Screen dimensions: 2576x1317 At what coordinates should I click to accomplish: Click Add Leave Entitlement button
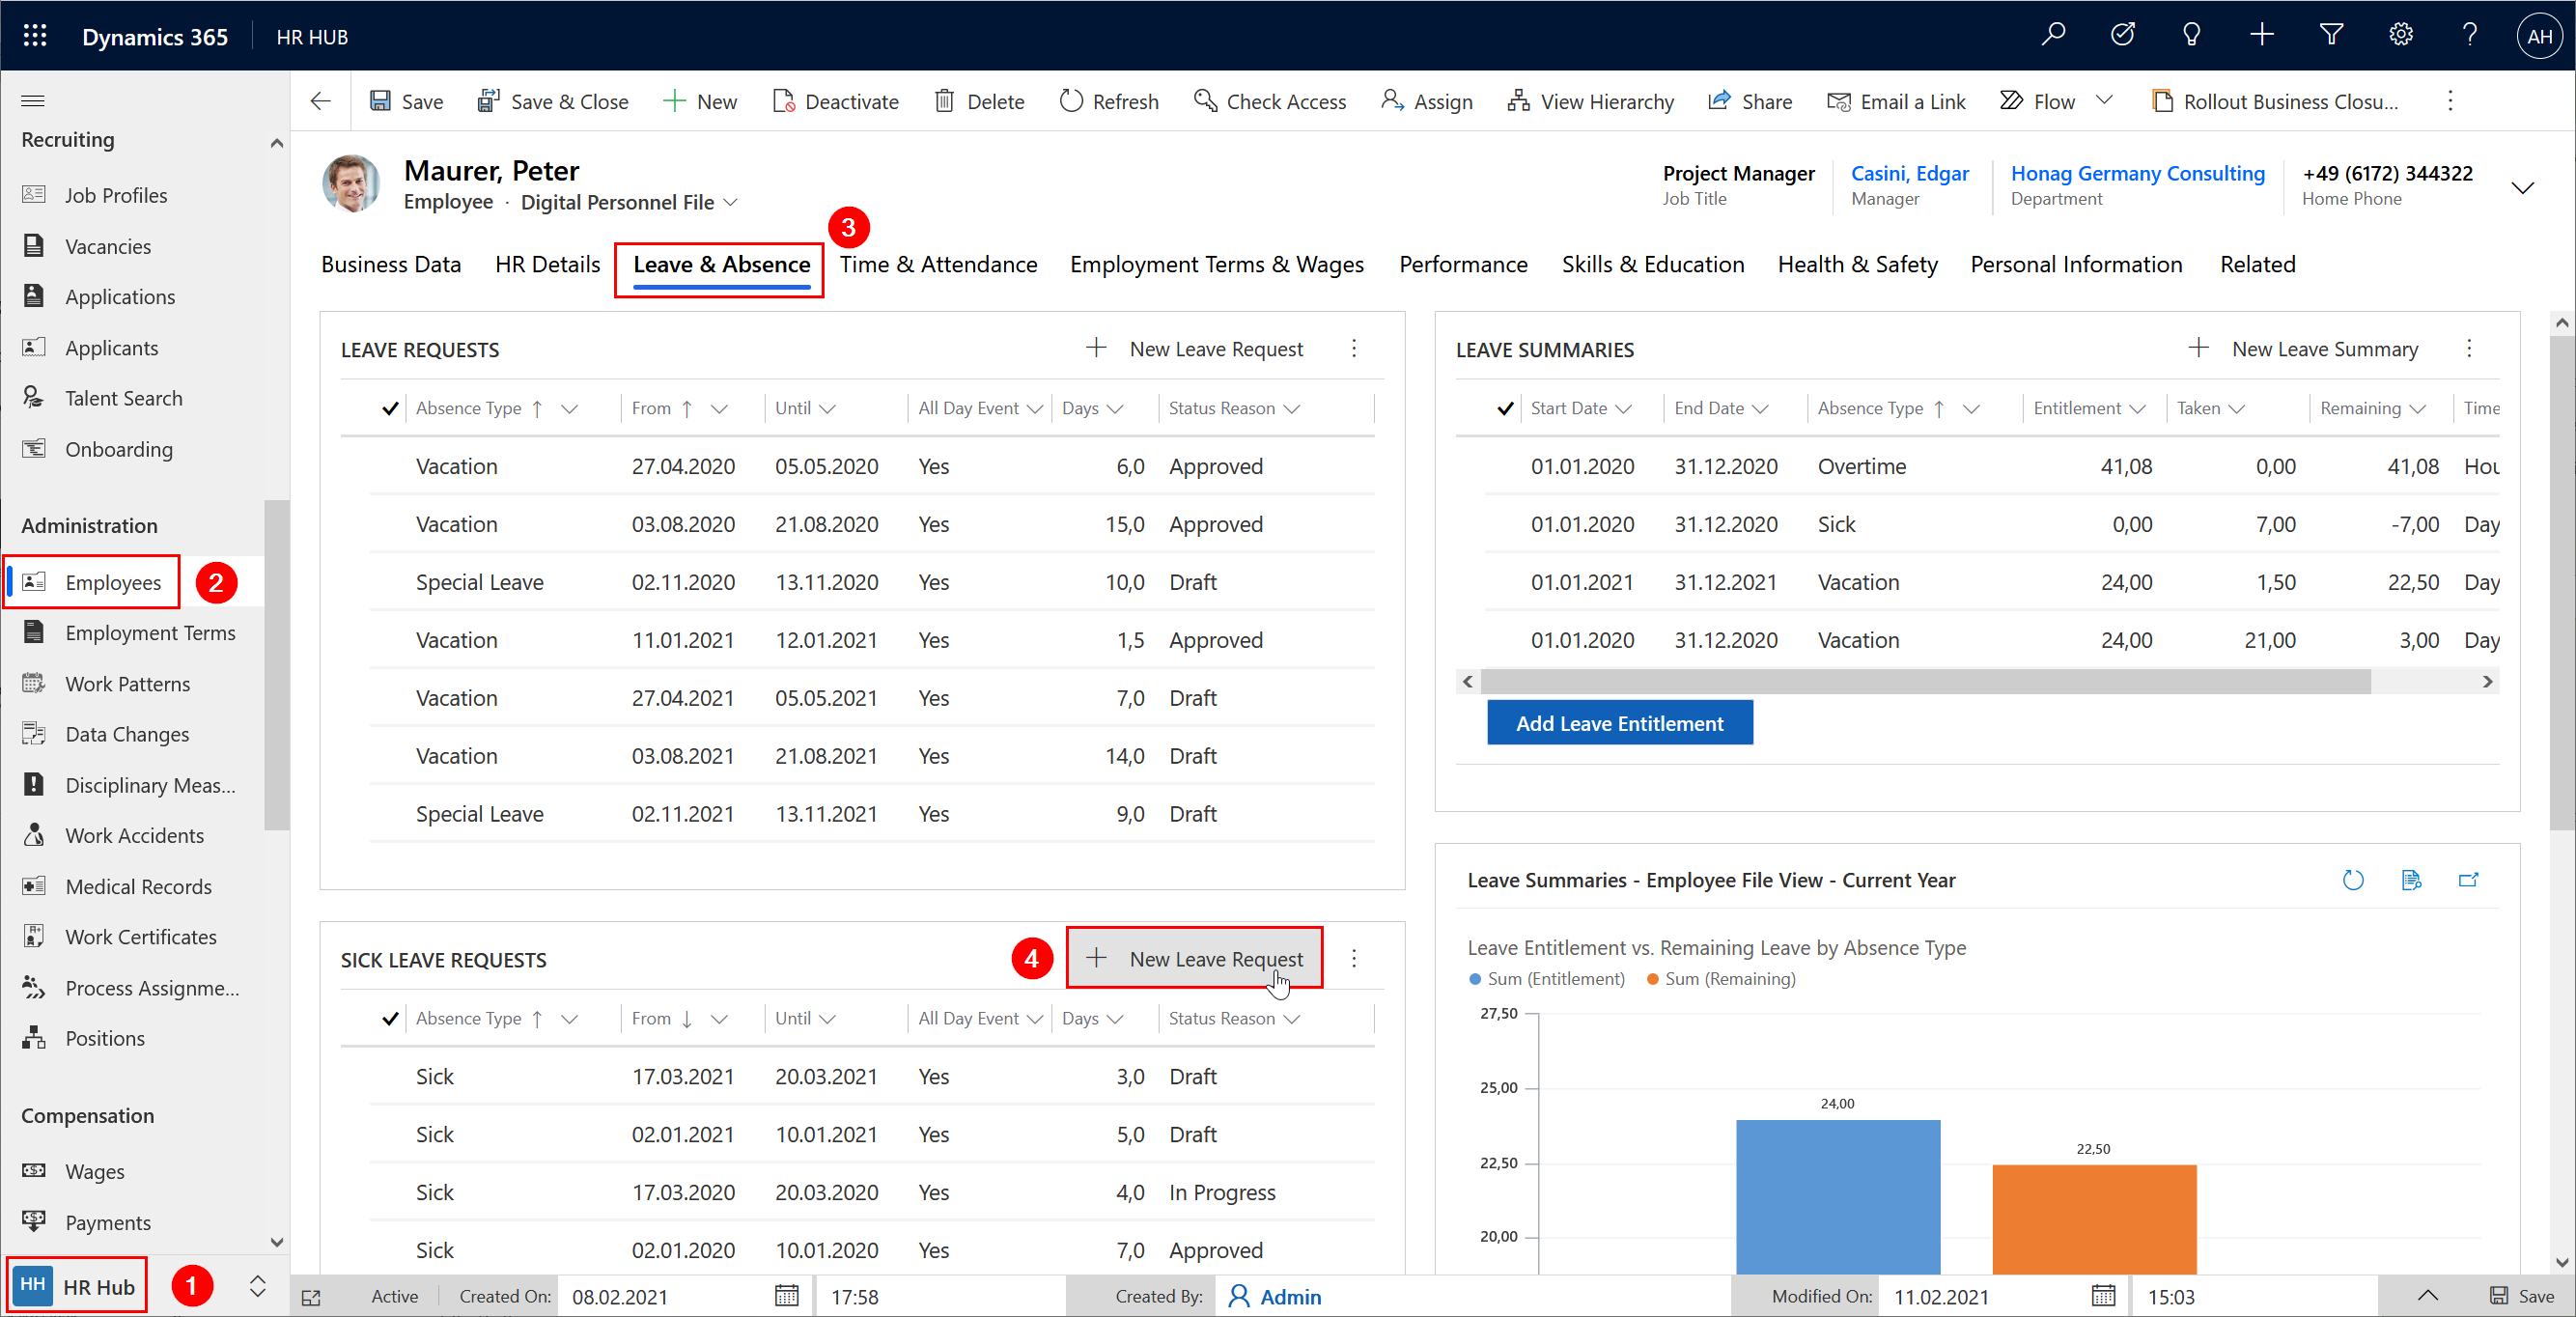tap(1619, 723)
